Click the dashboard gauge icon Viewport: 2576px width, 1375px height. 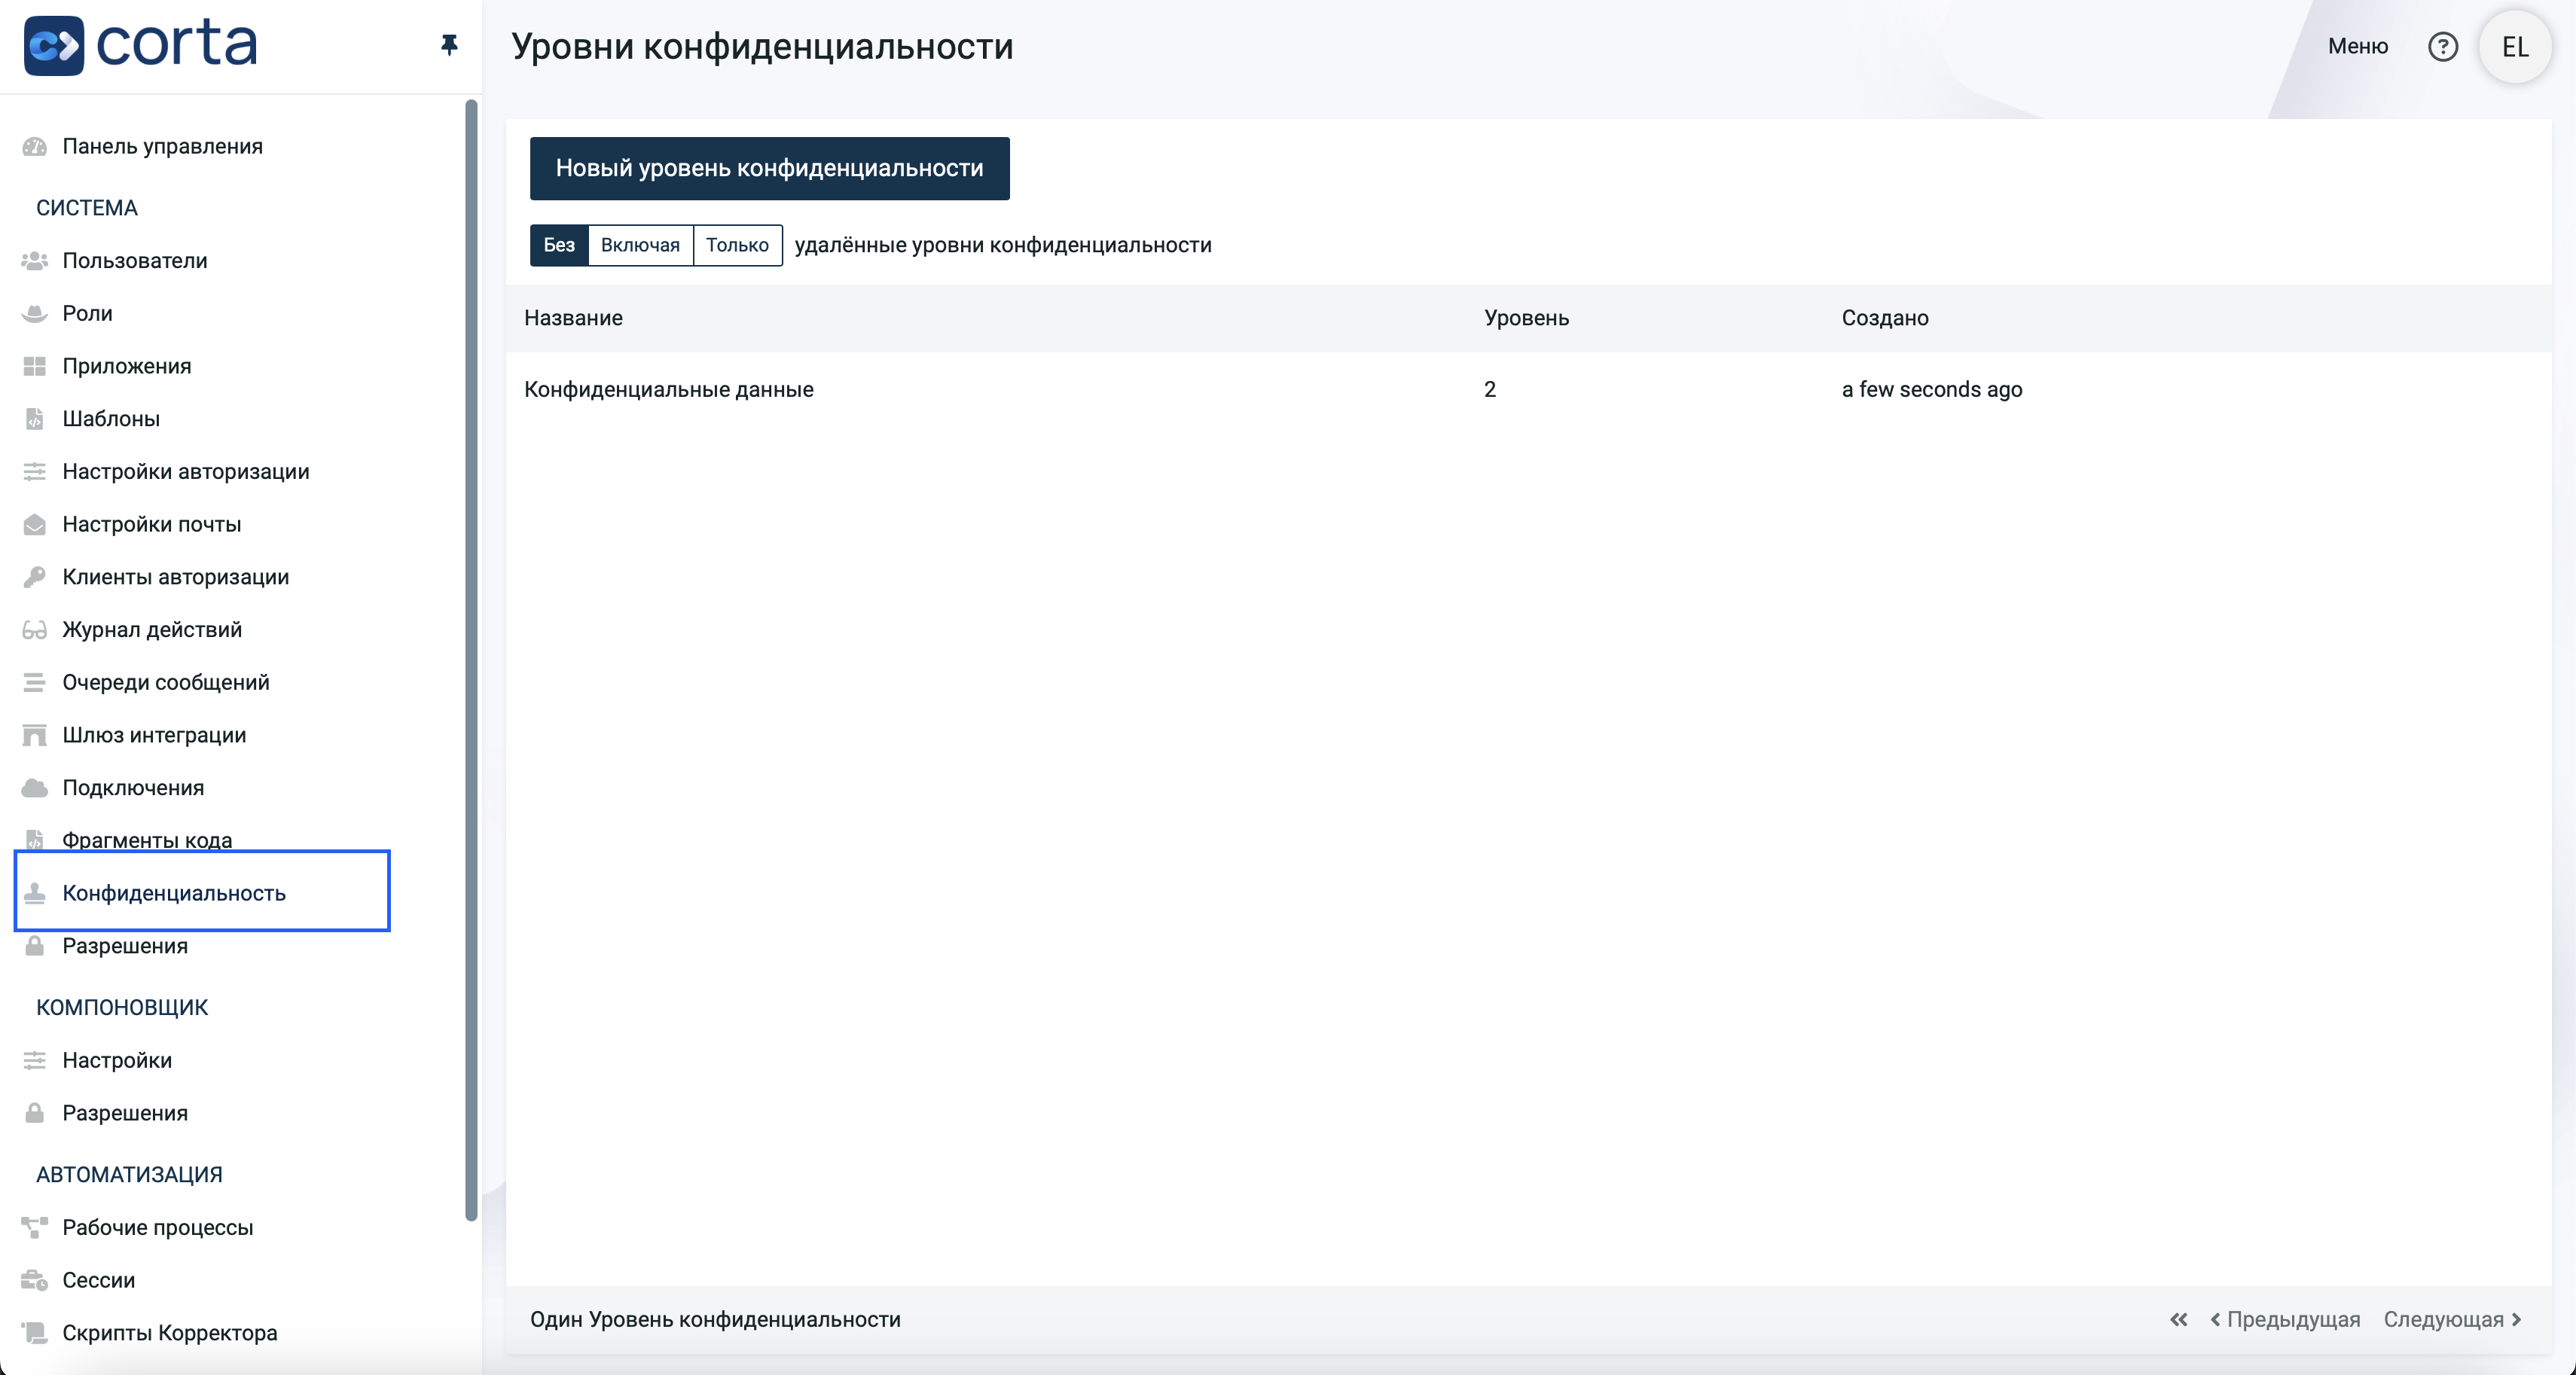coord(35,146)
